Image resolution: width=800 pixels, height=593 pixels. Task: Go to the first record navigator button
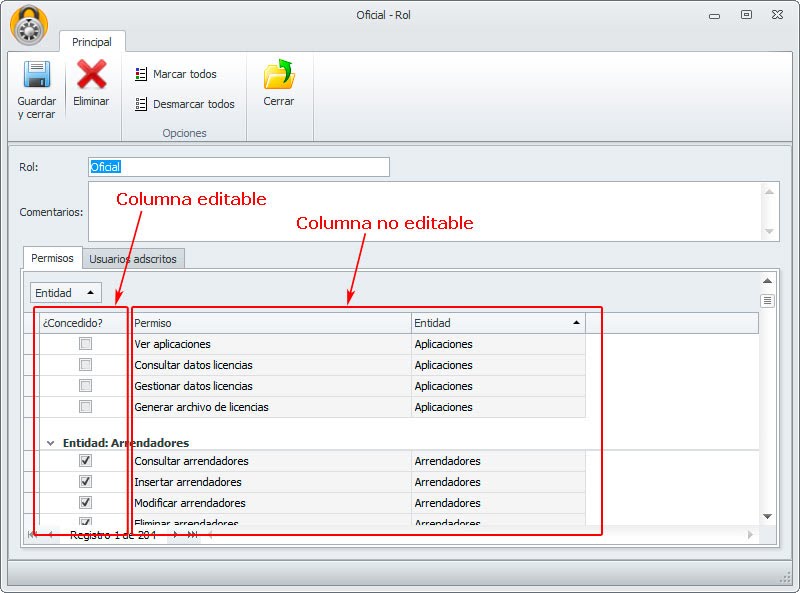point(33,534)
